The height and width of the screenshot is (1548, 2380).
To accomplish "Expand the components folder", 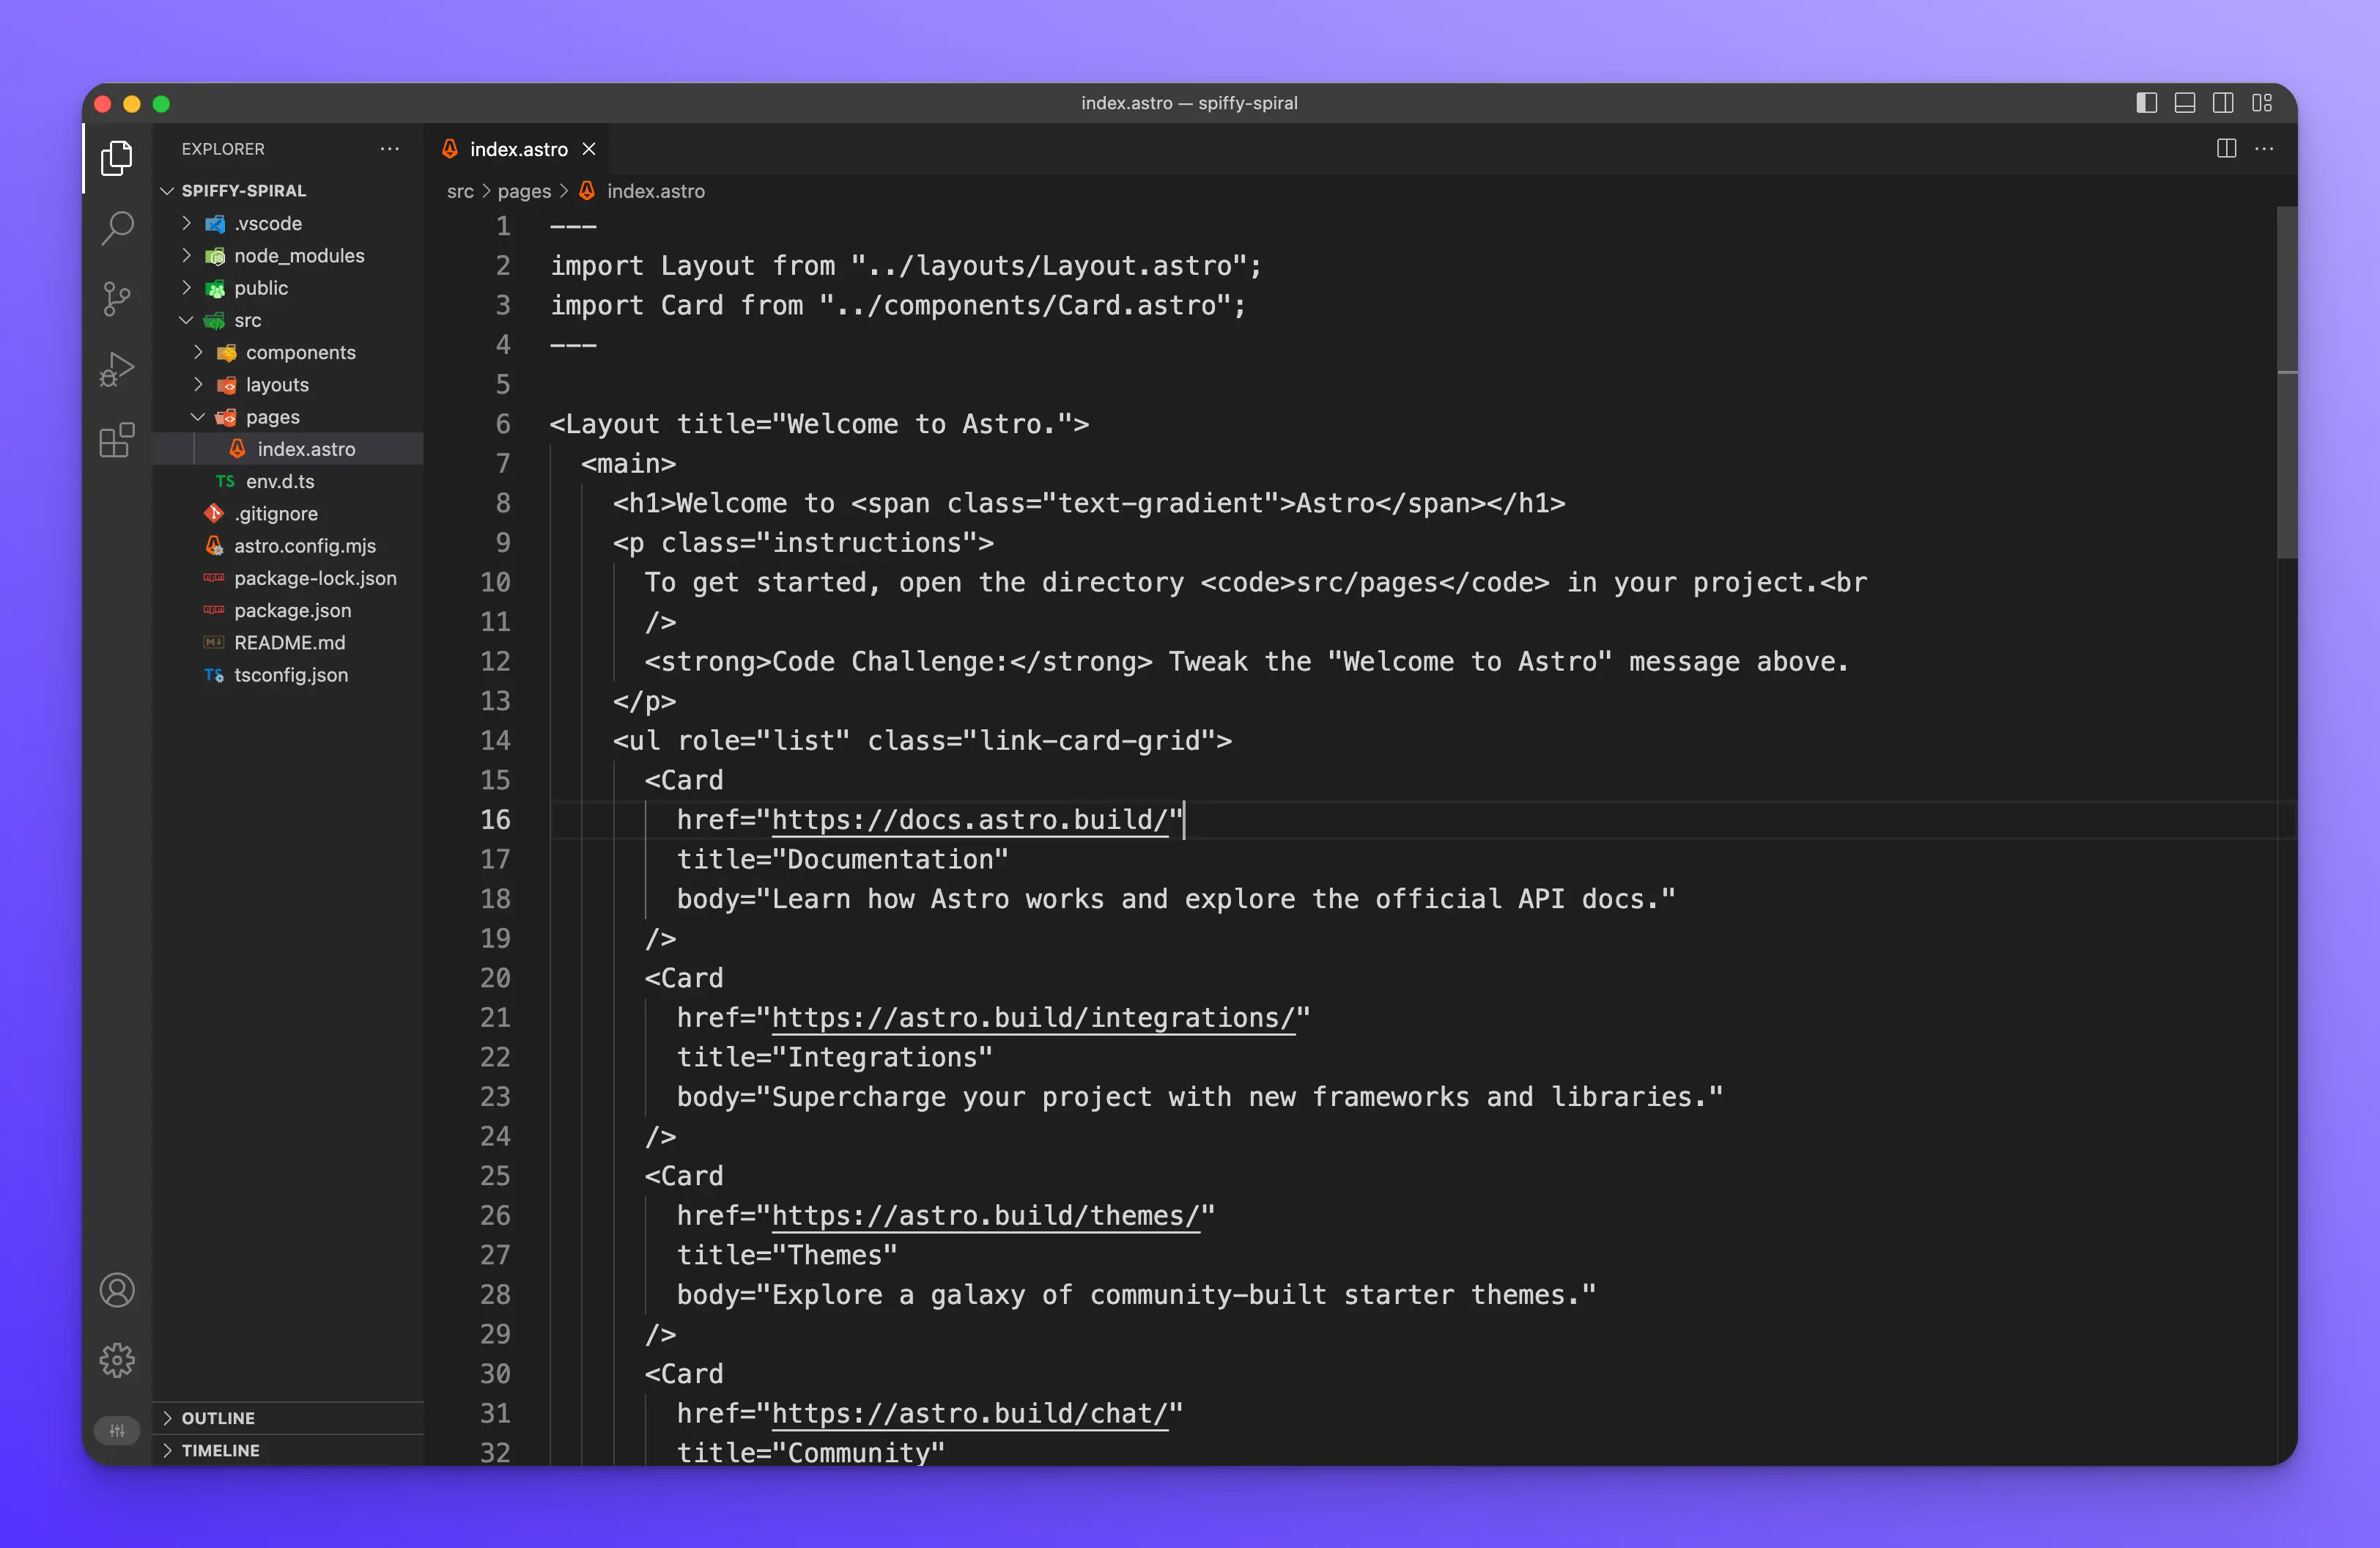I will tap(198, 352).
